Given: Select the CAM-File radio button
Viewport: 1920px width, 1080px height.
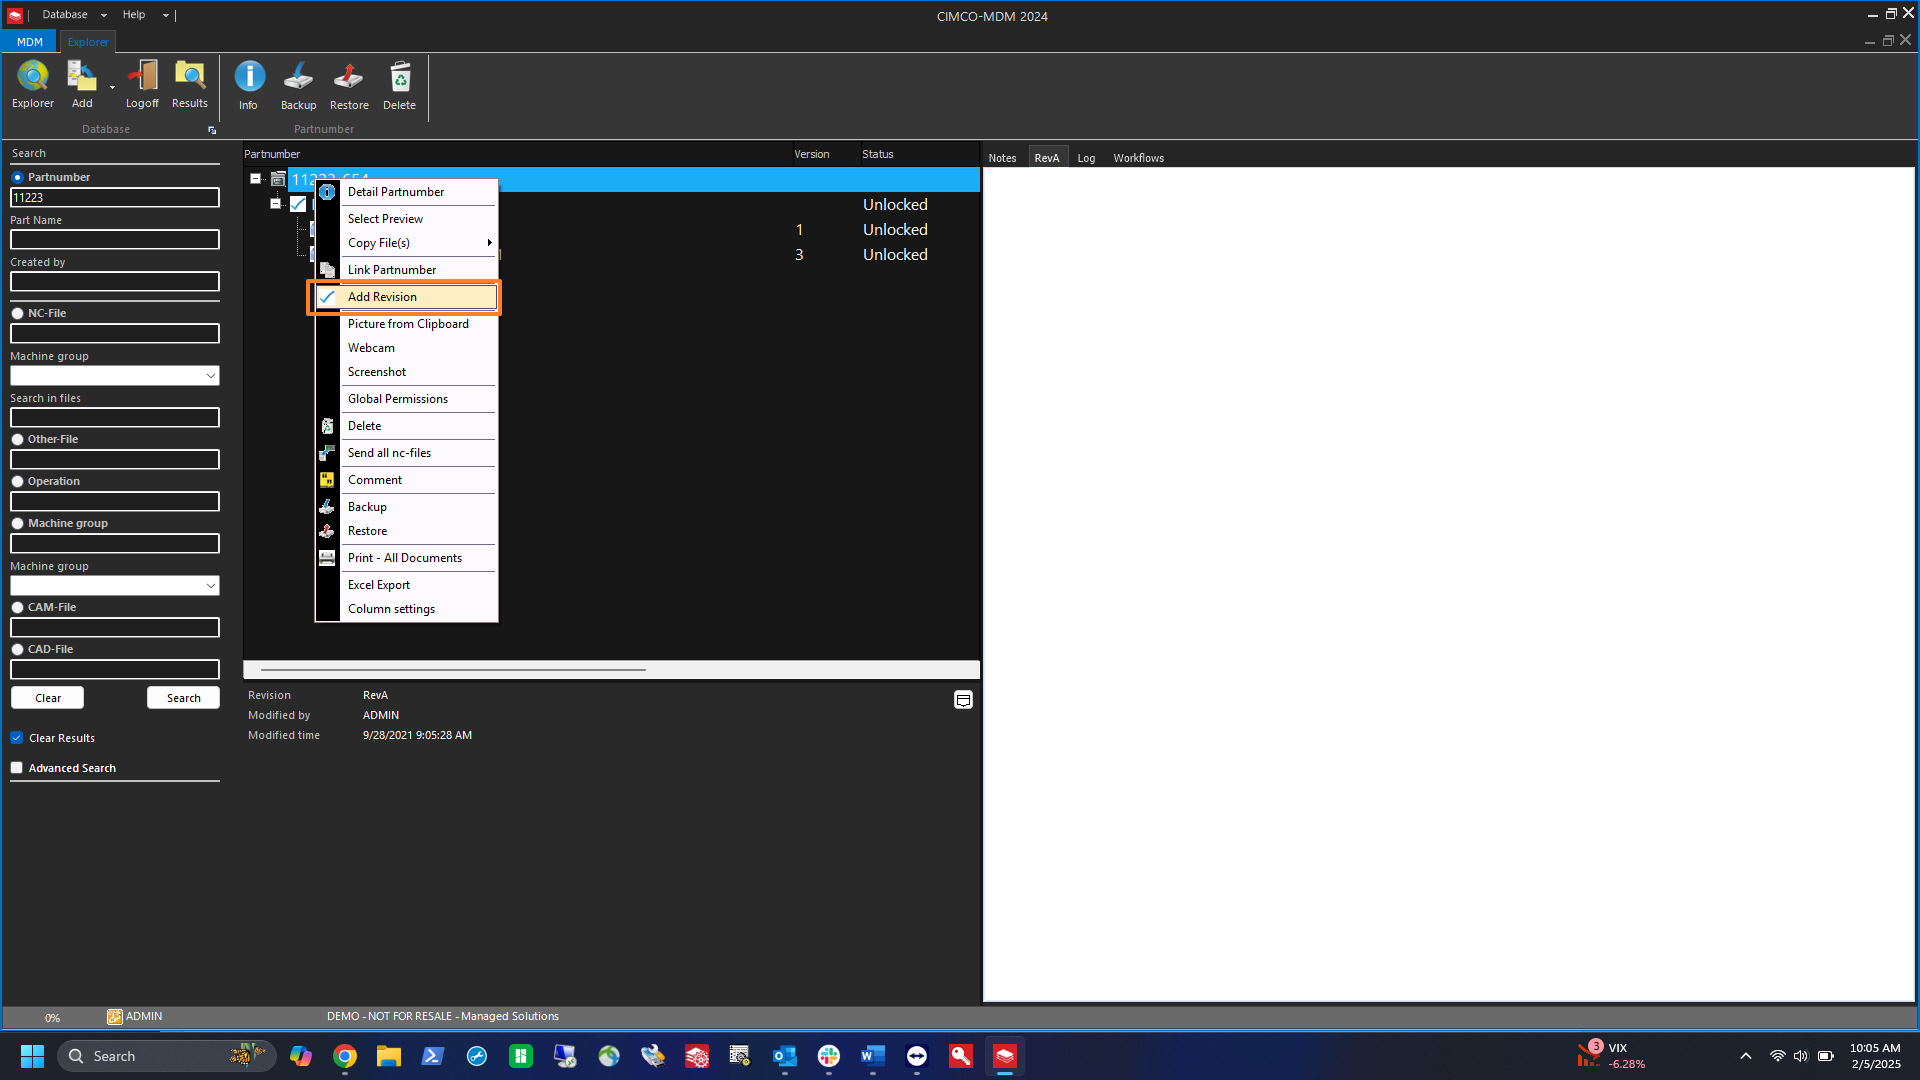Looking at the screenshot, I should [x=17, y=608].
